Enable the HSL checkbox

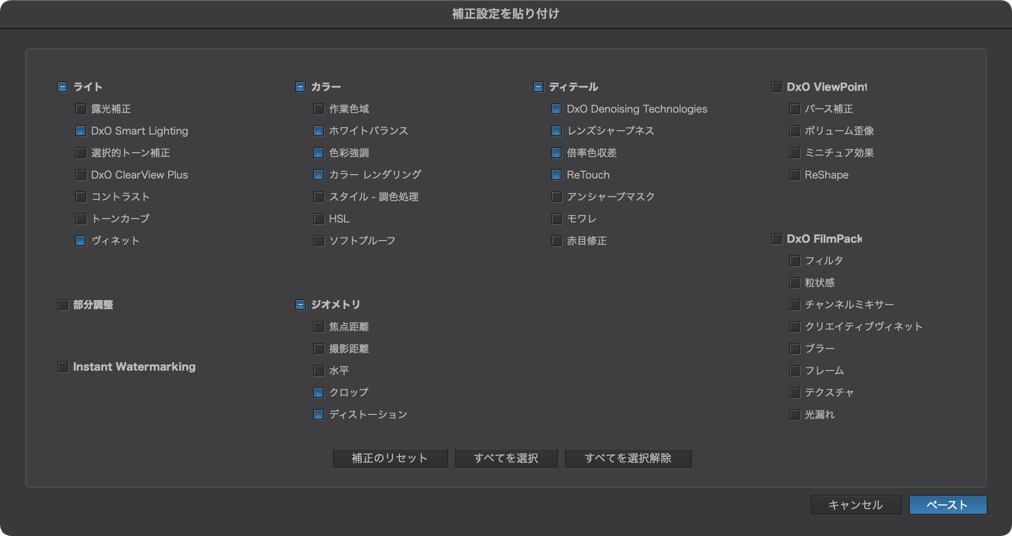[318, 219]
